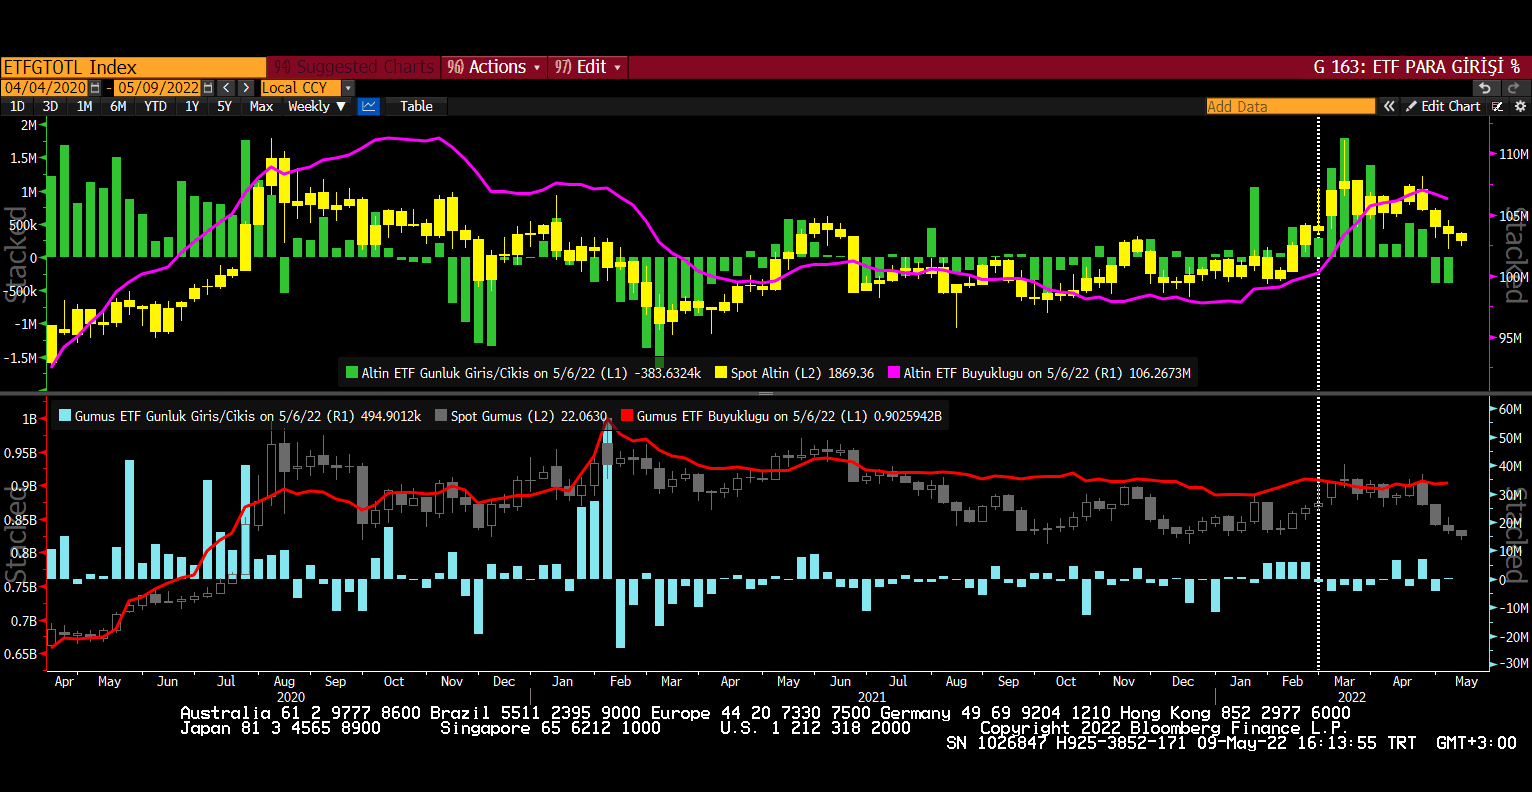Select the 1M range tab
Viewport: 1532px width, 792px height.
[84, 106]
